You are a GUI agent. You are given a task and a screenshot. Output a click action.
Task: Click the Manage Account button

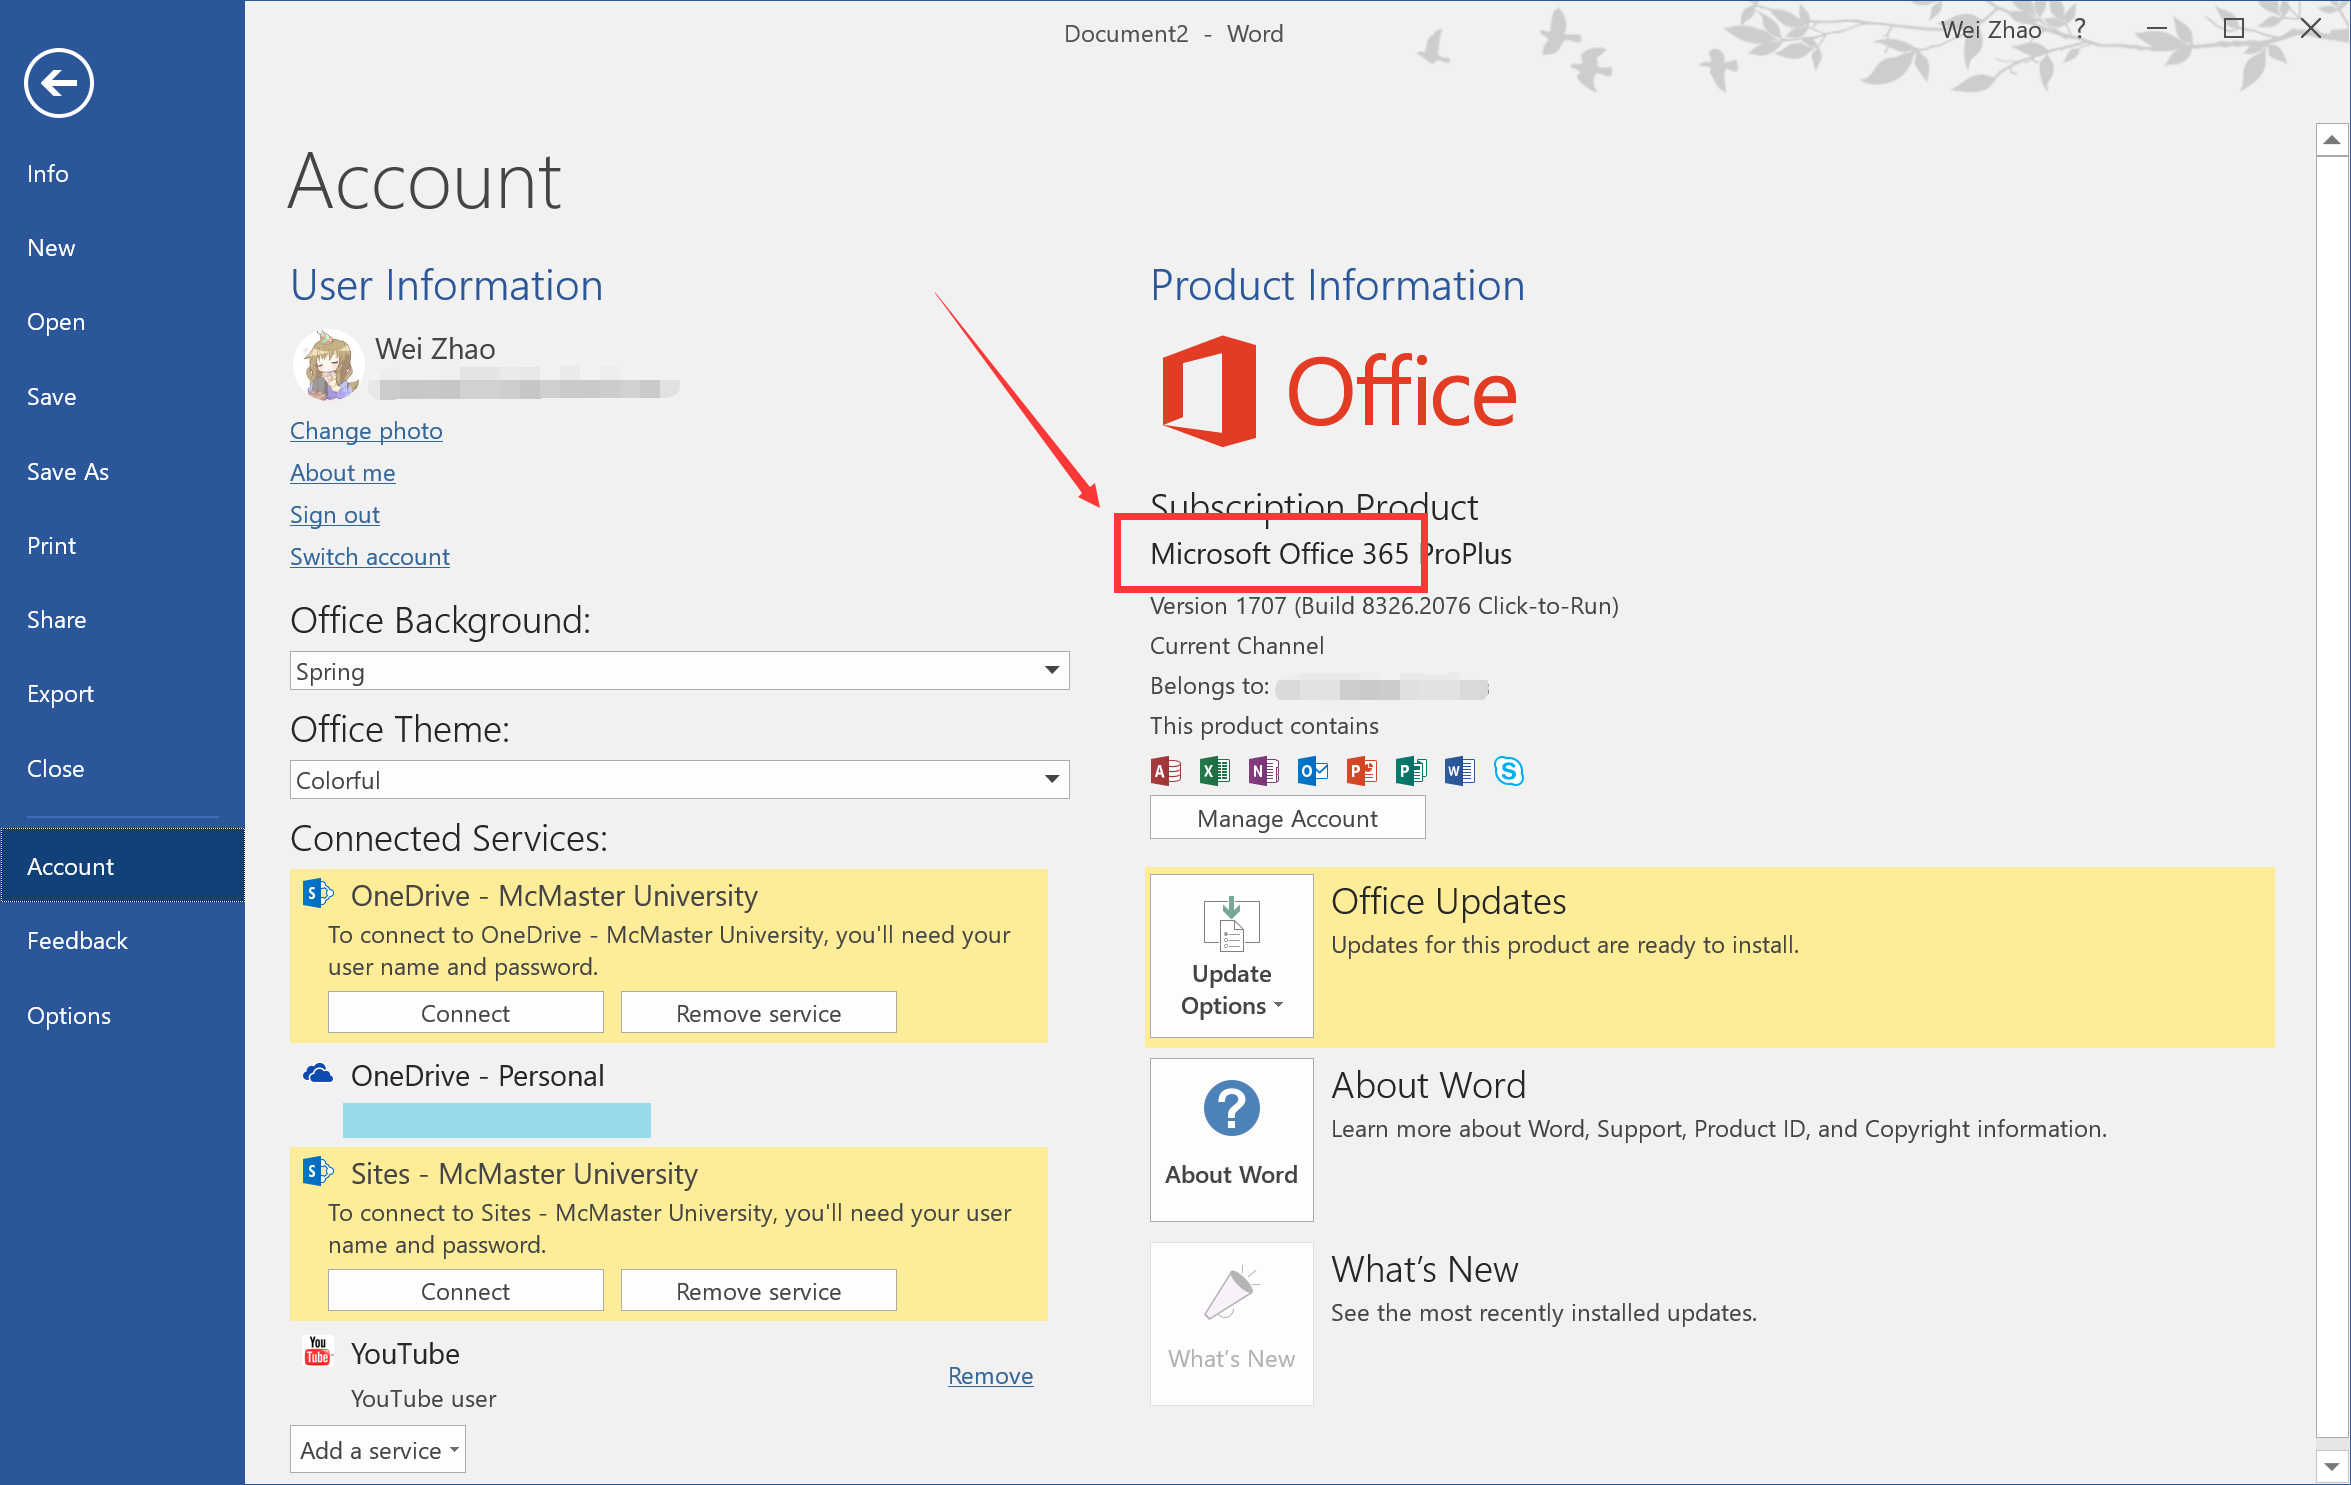tap(1287, 819)
